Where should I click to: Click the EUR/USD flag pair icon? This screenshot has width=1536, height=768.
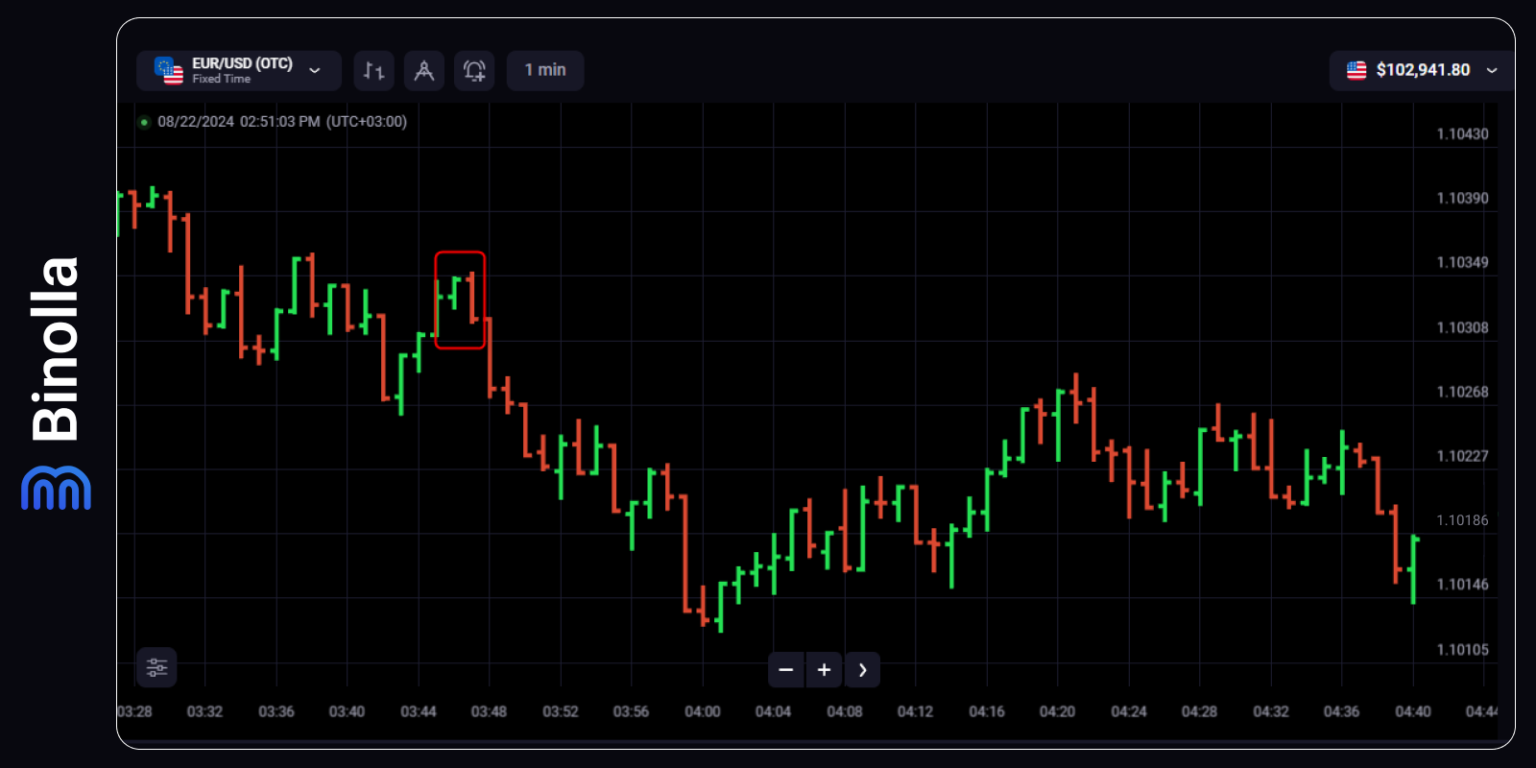168,70
